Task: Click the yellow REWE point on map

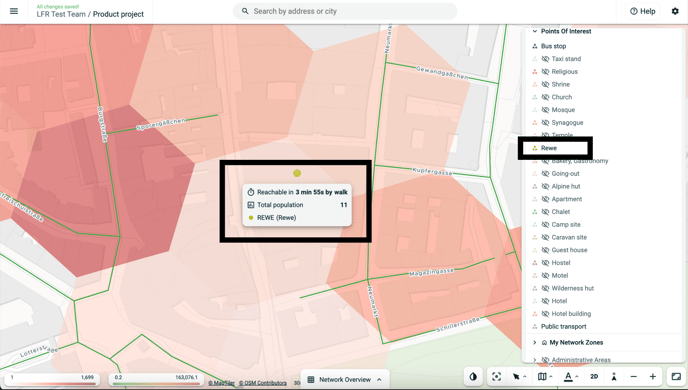Action: pyautogui.click(x=297, y=173)
